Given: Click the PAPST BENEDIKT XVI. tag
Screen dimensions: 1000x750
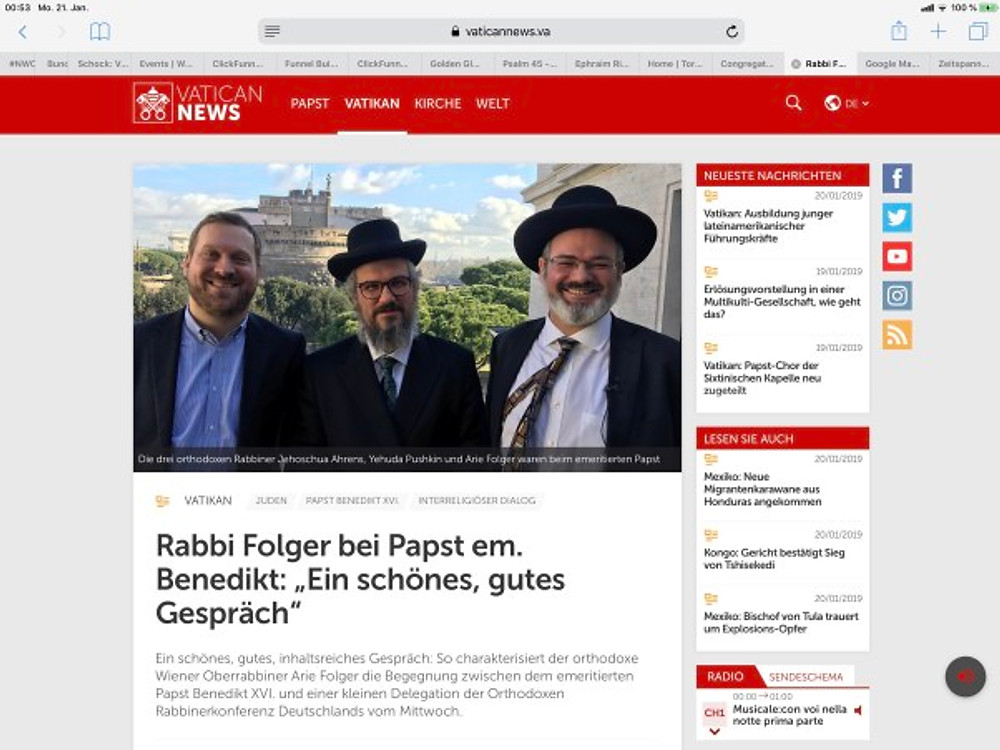Looking at the screenshot, I should (x=352, y=501).
